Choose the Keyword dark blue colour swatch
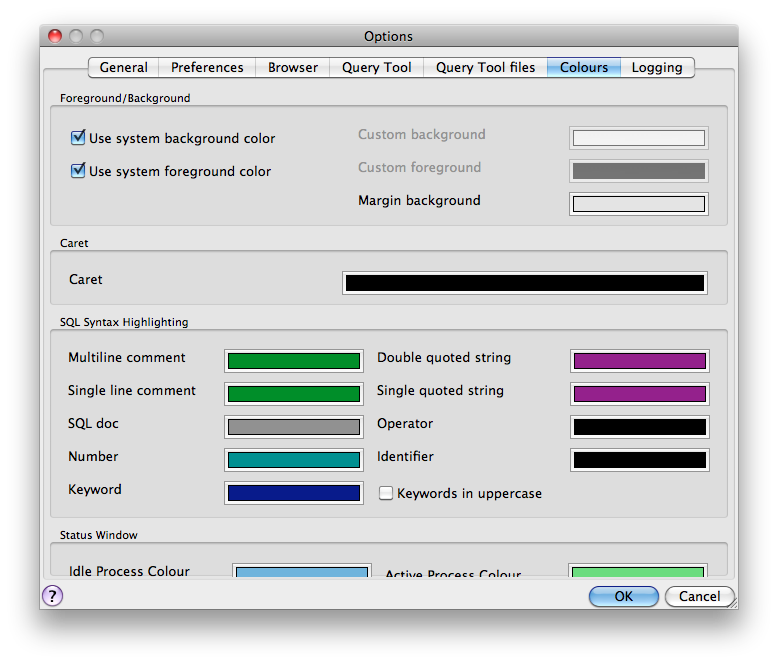Viewport: 778px width, 664px height. (294, 493)
